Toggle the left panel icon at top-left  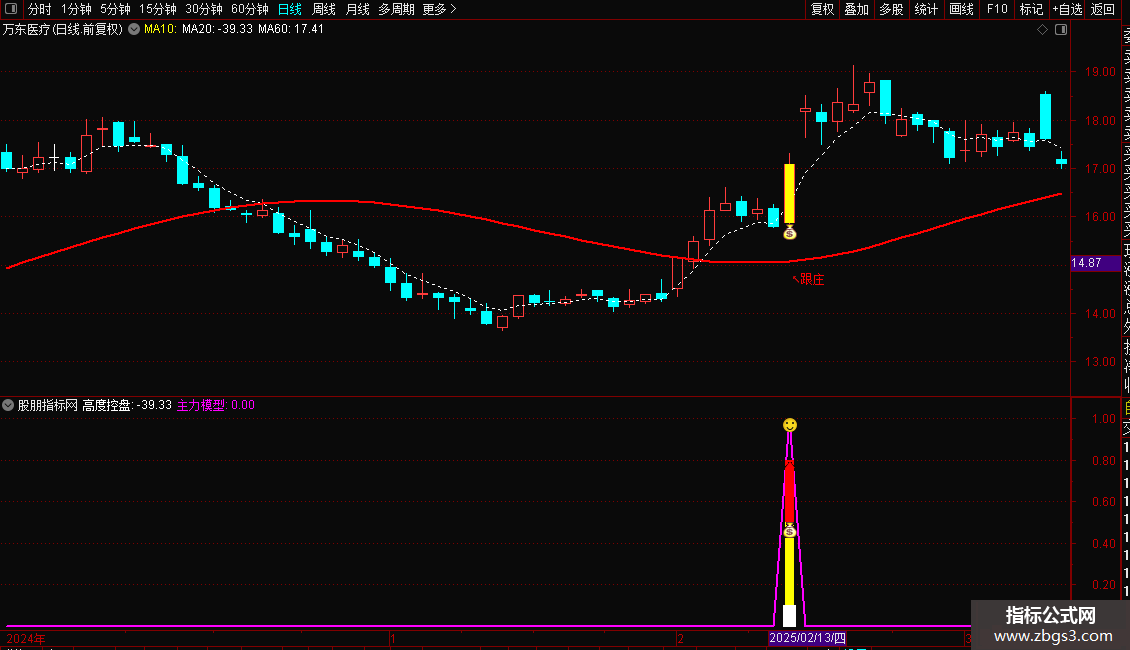point(11,9)
